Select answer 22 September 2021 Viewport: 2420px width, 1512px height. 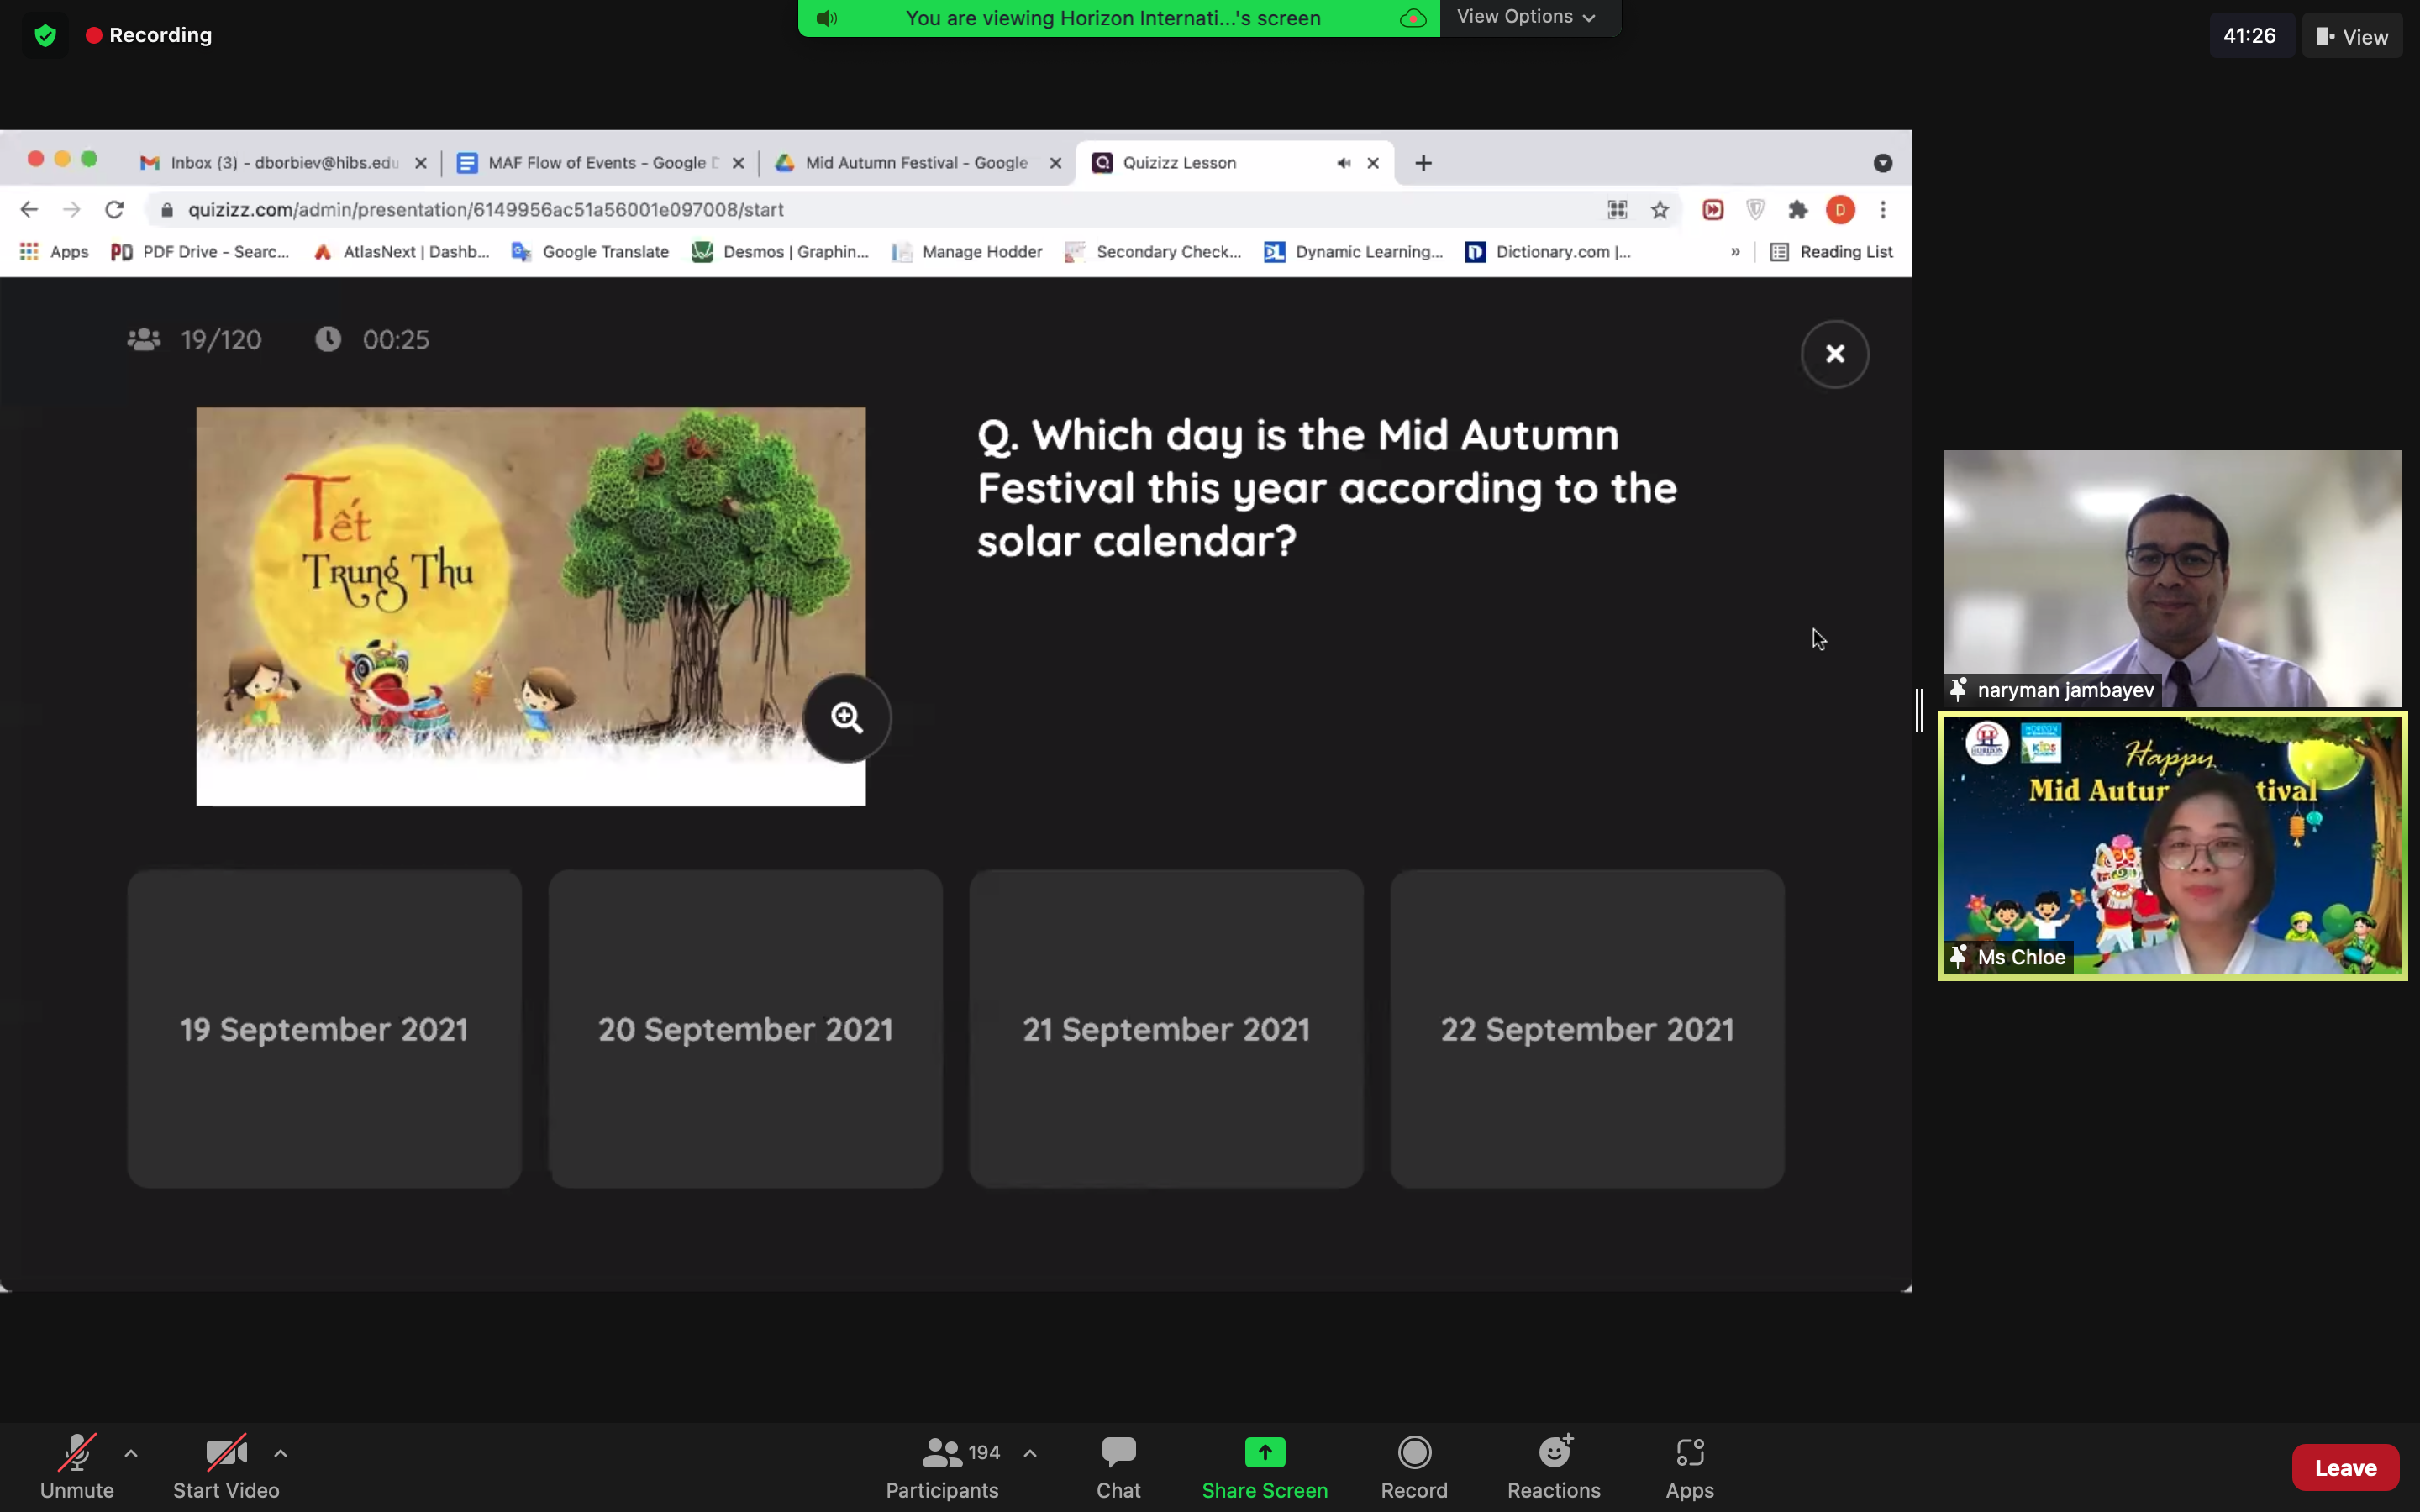click(1587, 1029)
